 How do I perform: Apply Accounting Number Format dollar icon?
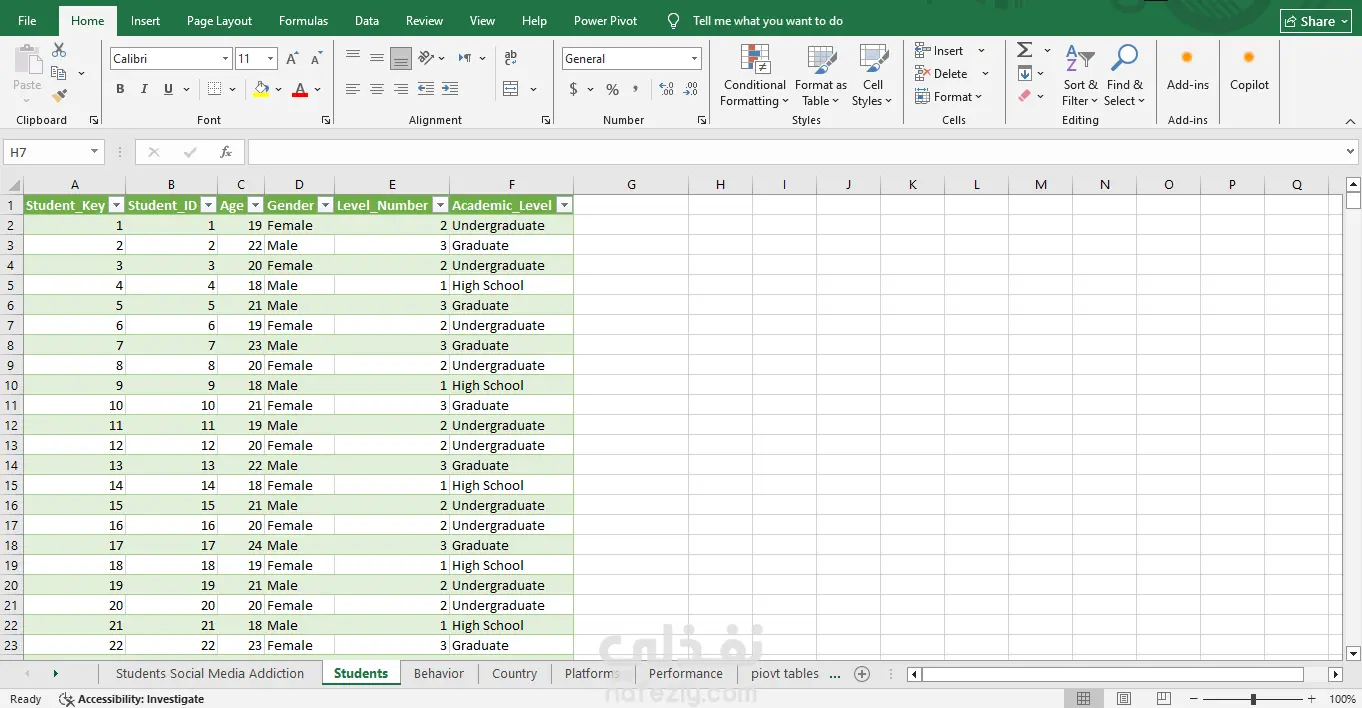point(573,89)
